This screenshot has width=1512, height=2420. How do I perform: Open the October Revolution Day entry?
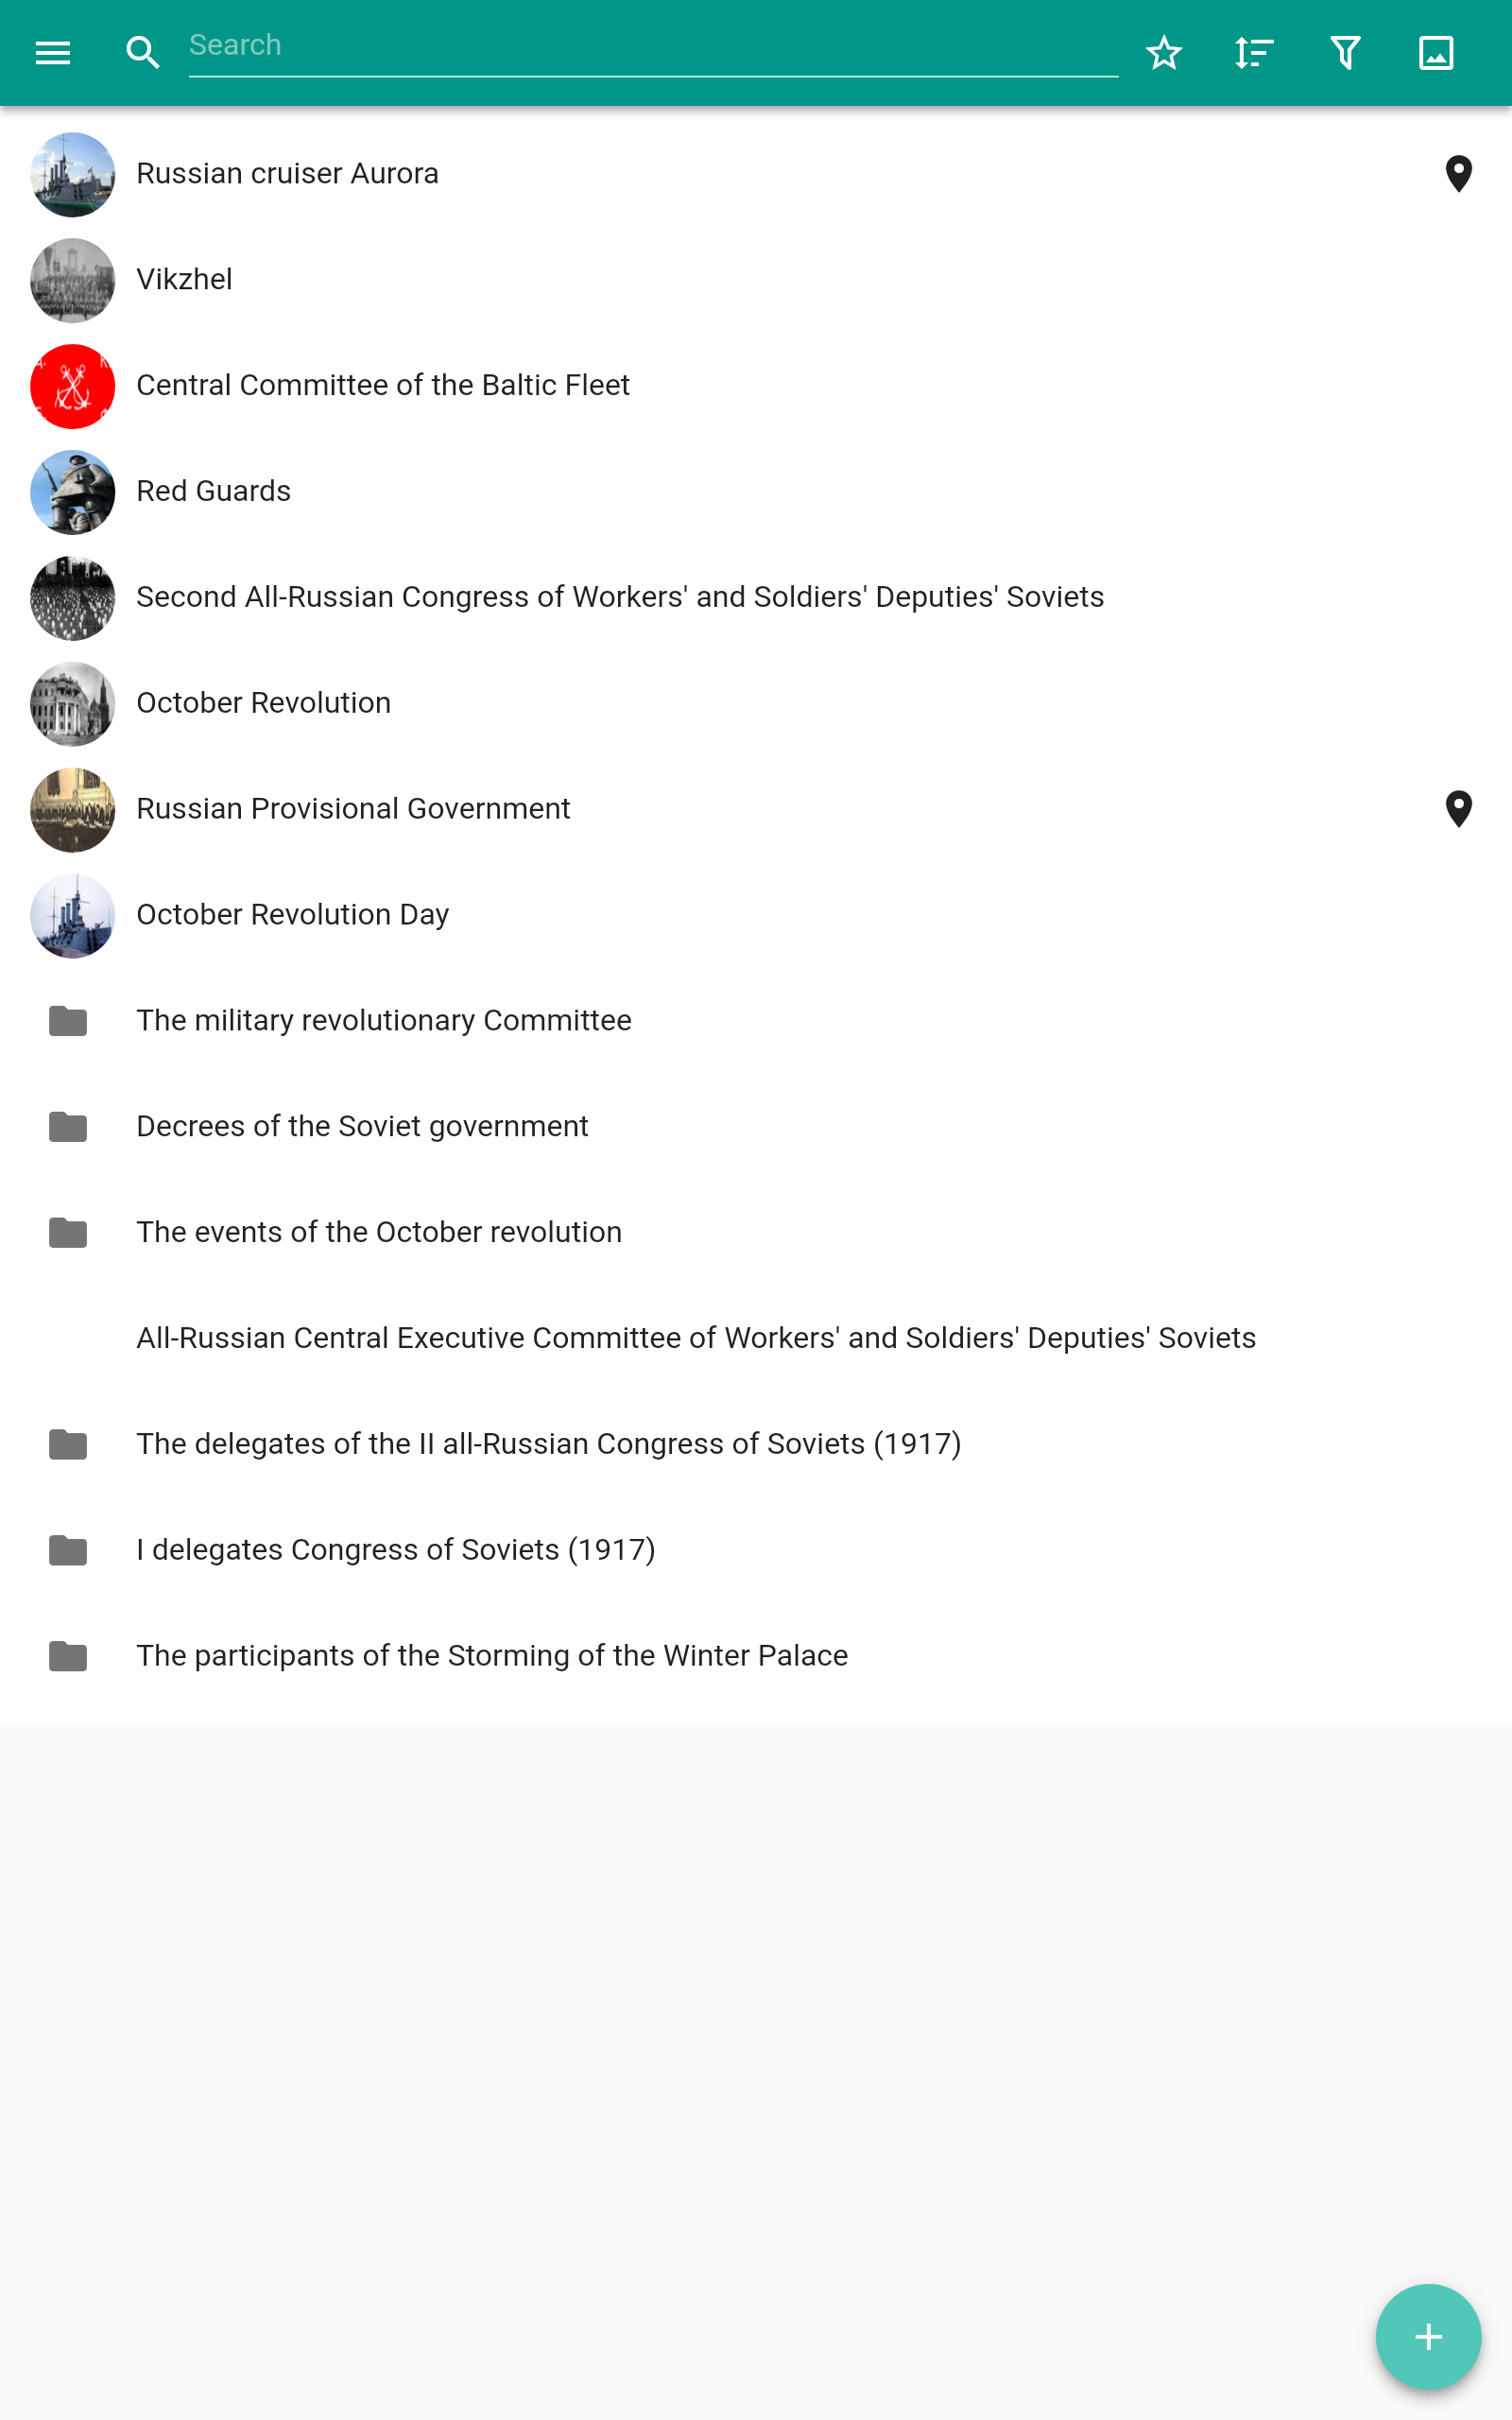coord(293,915)
